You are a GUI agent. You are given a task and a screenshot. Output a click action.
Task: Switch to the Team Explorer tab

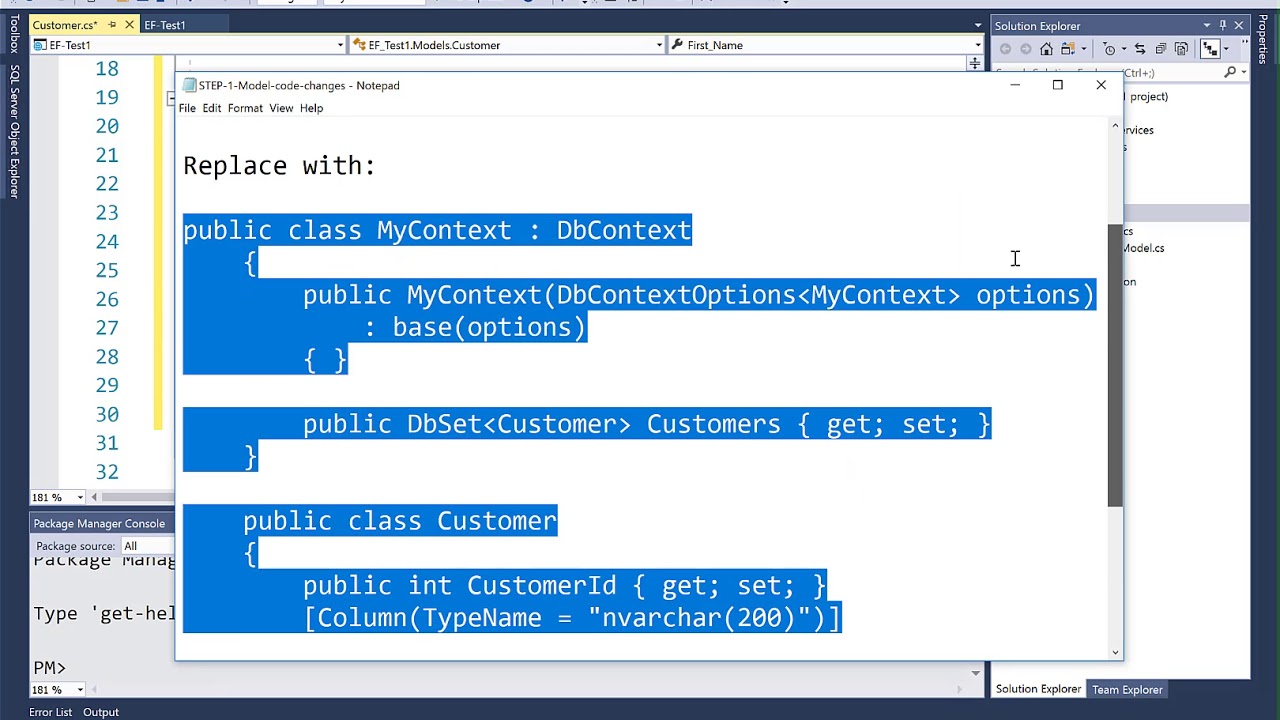point(1127,689)
